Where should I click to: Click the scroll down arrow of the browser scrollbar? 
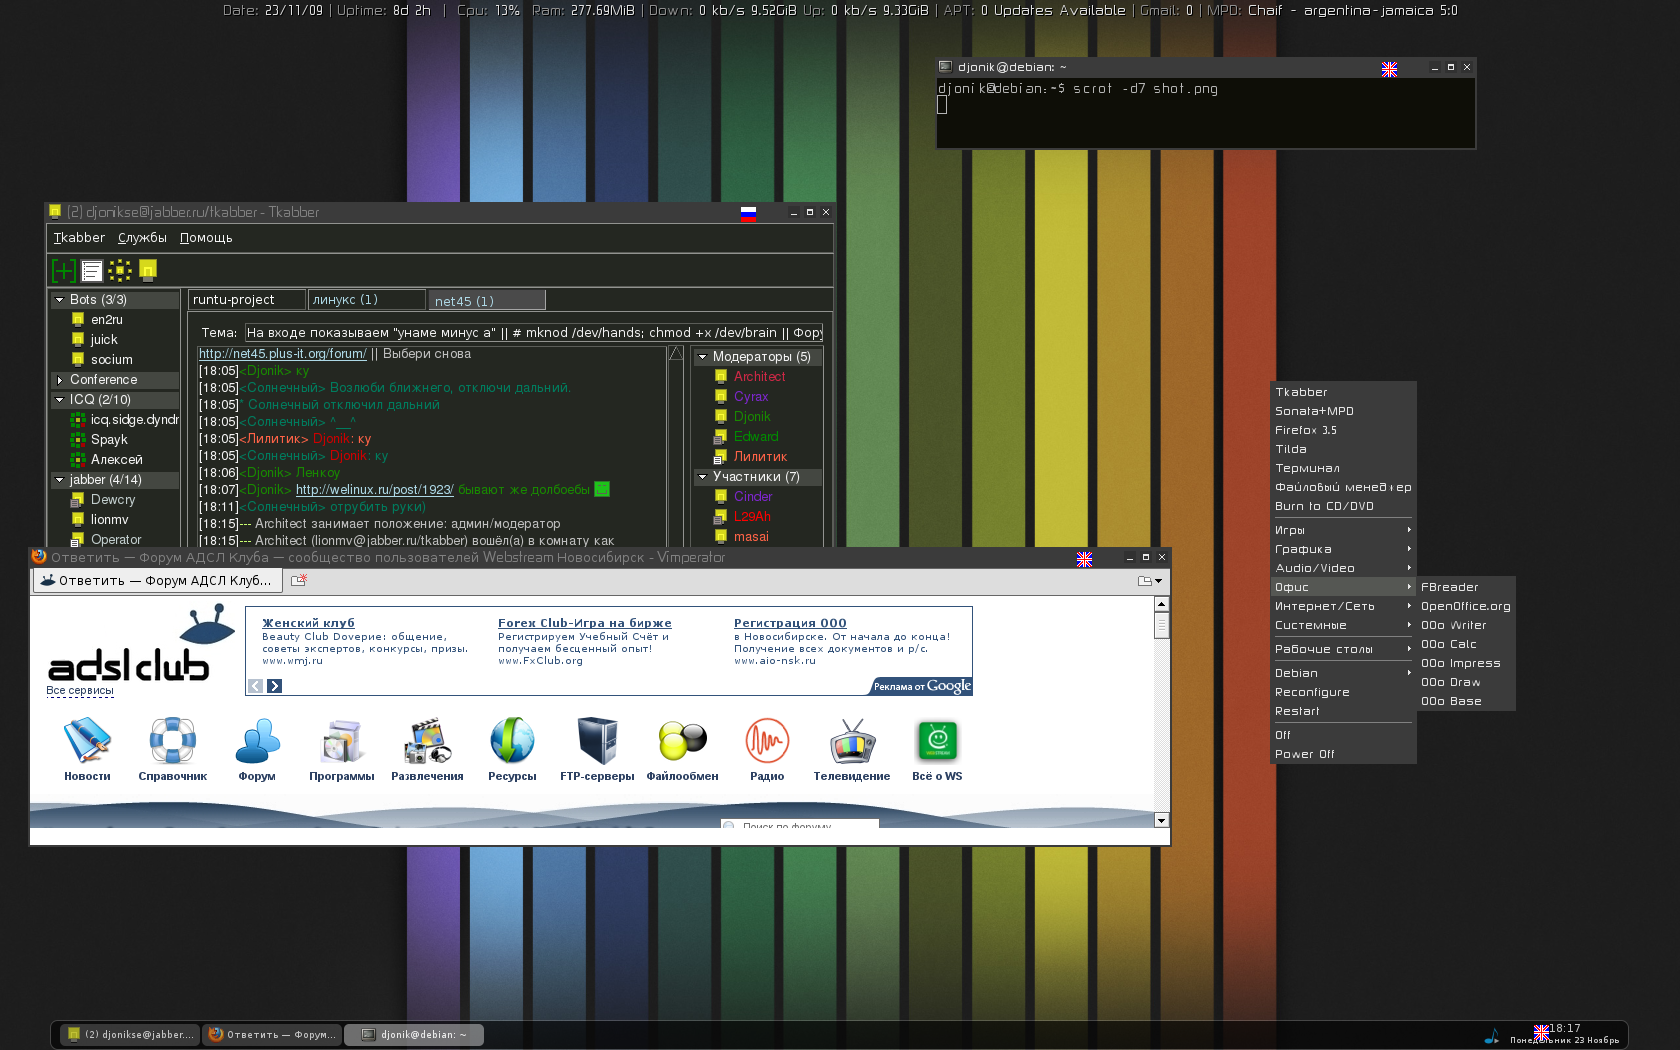tap(1161, 820)
